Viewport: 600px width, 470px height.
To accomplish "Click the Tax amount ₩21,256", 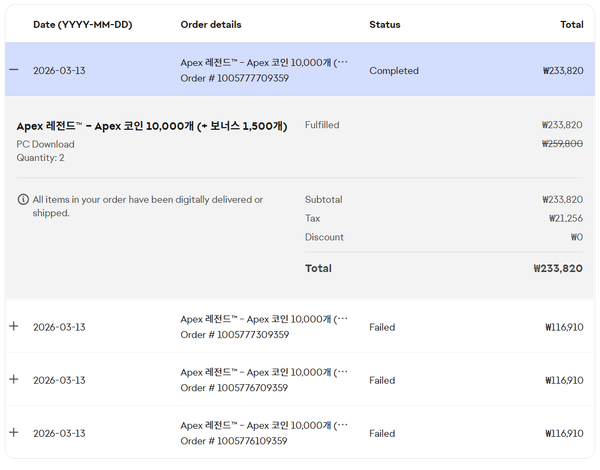I will [x=565, y=218].
